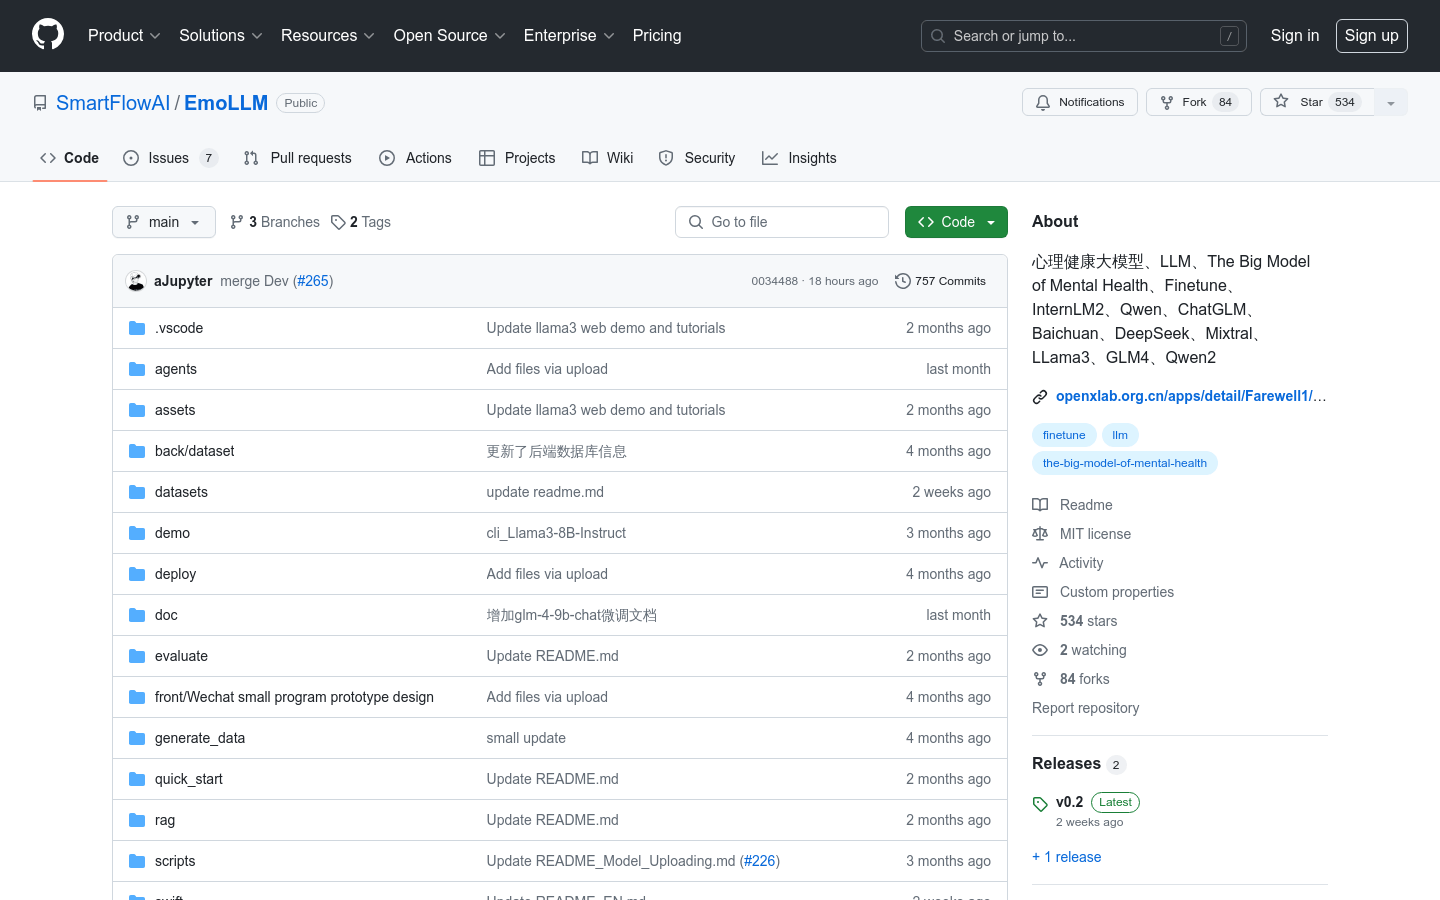Click the tag icon beside 2 Tags

coord(338,222)
